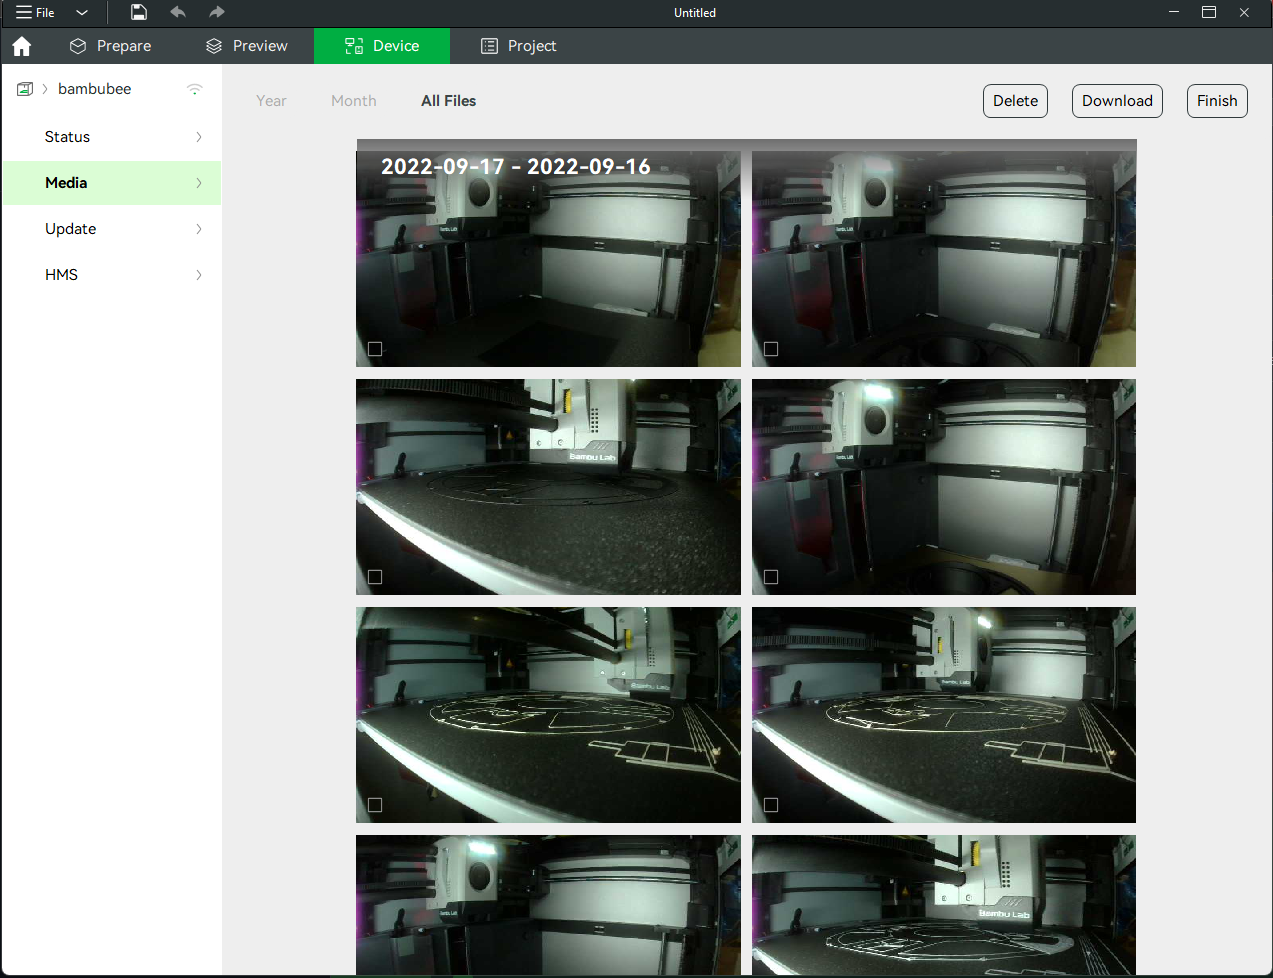The width and height of the screenshot is (1273, 978).
Task: Switch to the Preview tab
Action: click(x=246, y=46)
